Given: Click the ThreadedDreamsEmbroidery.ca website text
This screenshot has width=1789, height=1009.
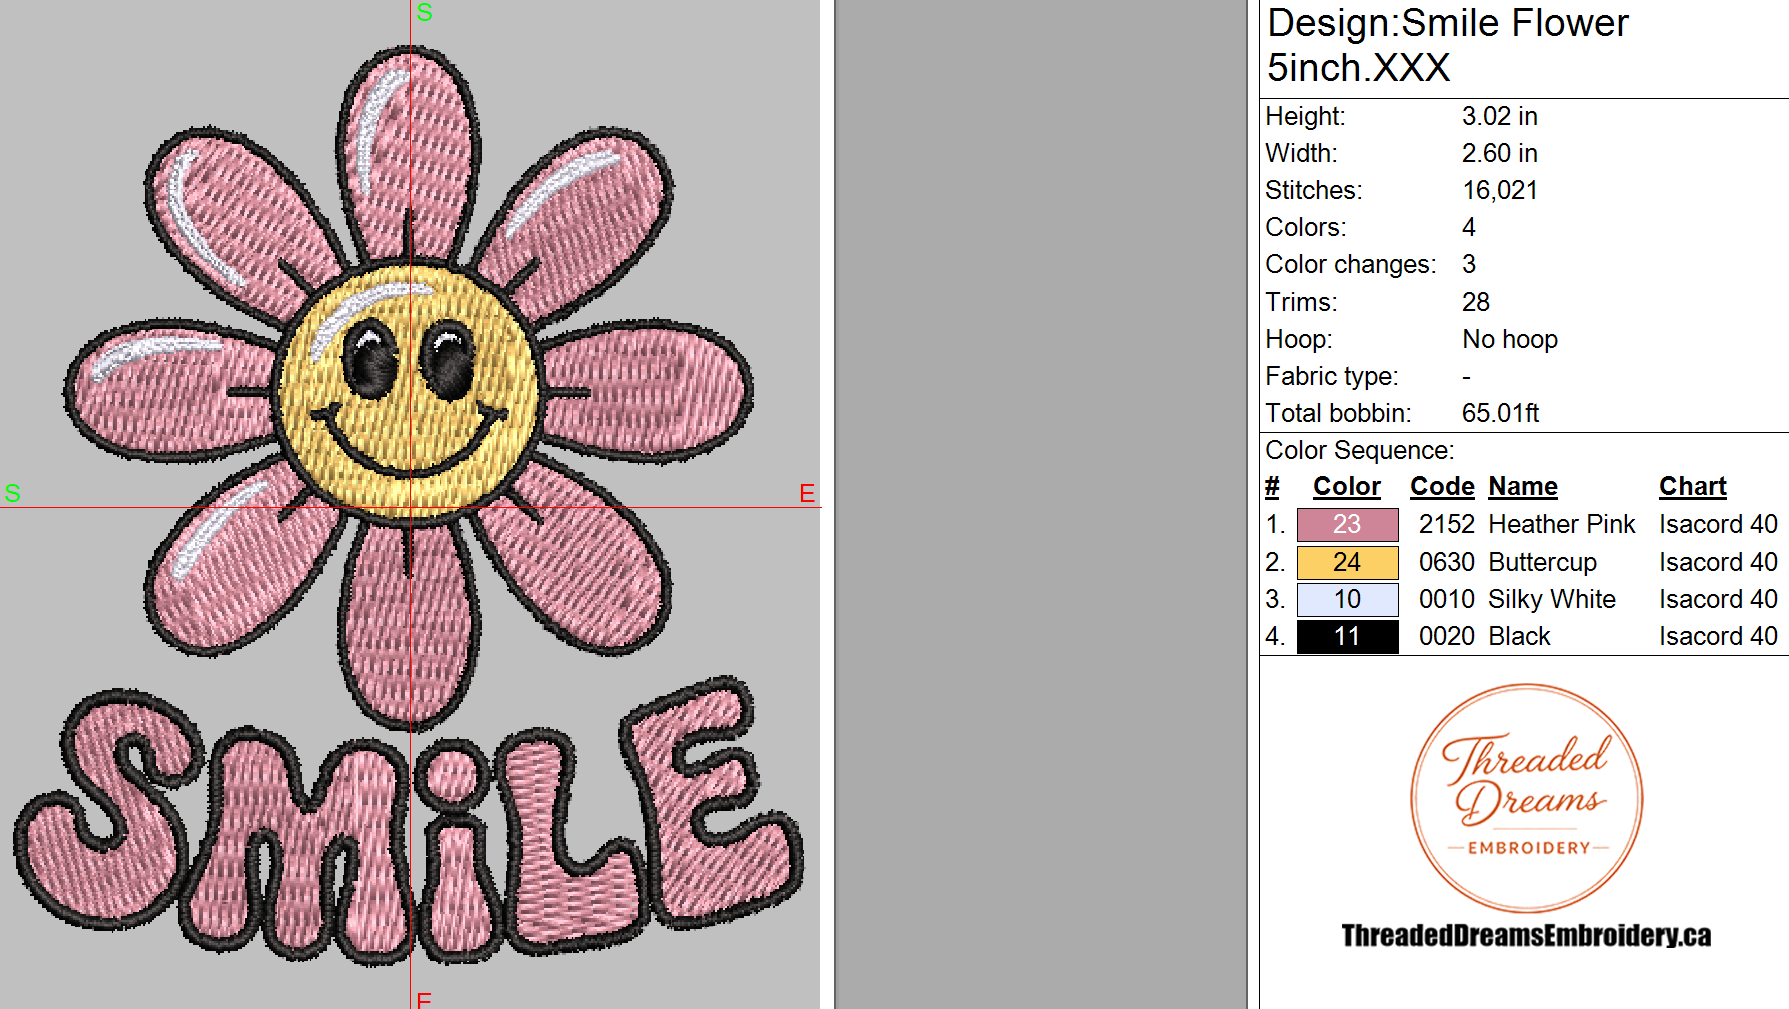Looking at the screenshot, I should [1526, 935].
